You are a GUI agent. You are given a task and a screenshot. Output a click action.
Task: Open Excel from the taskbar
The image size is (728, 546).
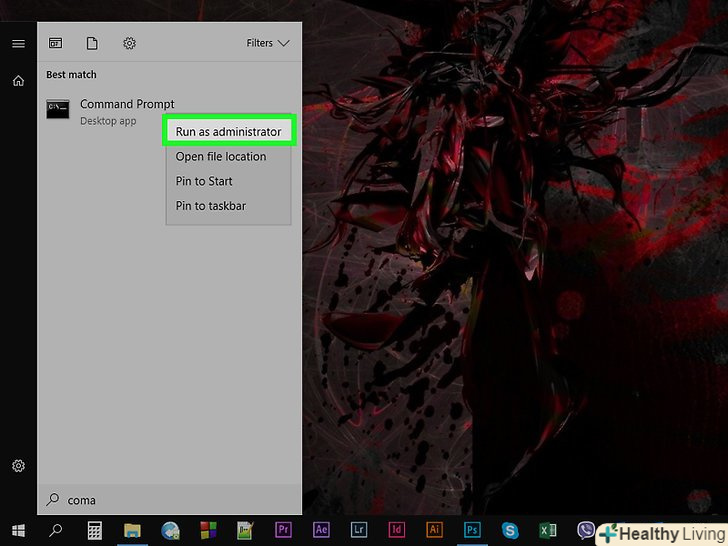[548, 530]
